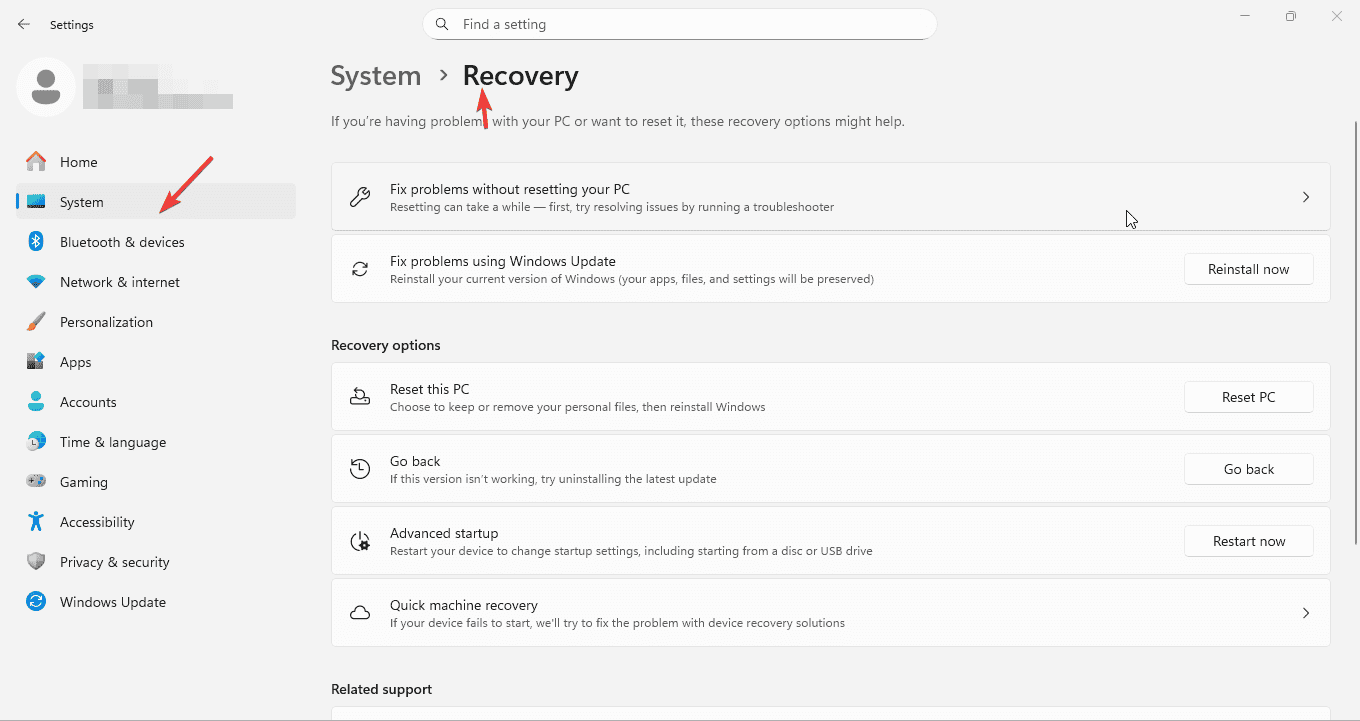Click the Recovery page title
1360x721 pixels.
click(520, 76)
